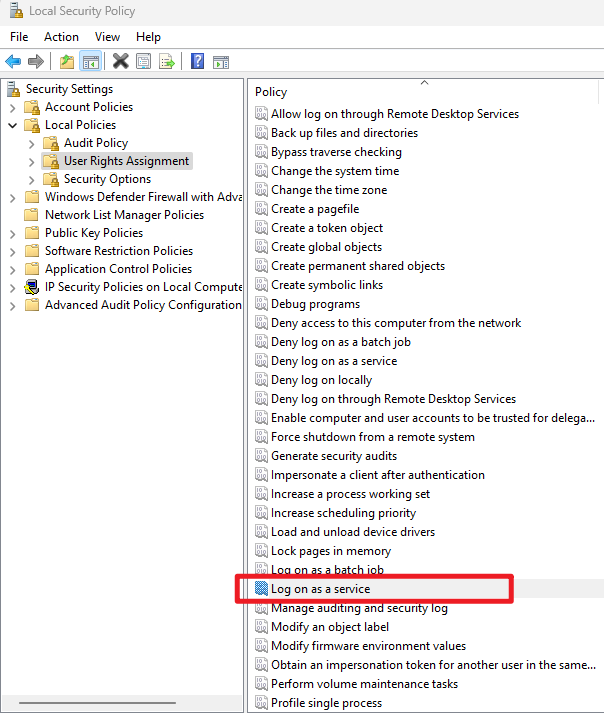The image size is (604, 713).
Task: Open the Action menu
Action: [61, 37]
